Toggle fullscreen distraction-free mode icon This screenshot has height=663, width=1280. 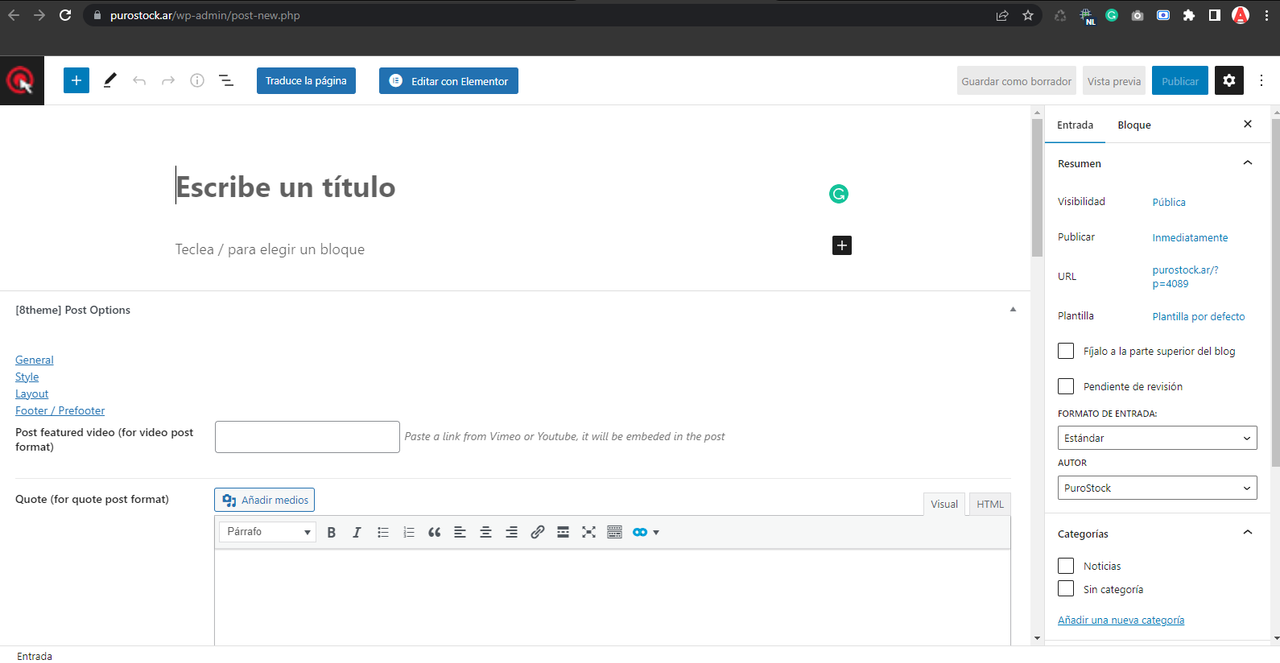(x=589, y=532)
